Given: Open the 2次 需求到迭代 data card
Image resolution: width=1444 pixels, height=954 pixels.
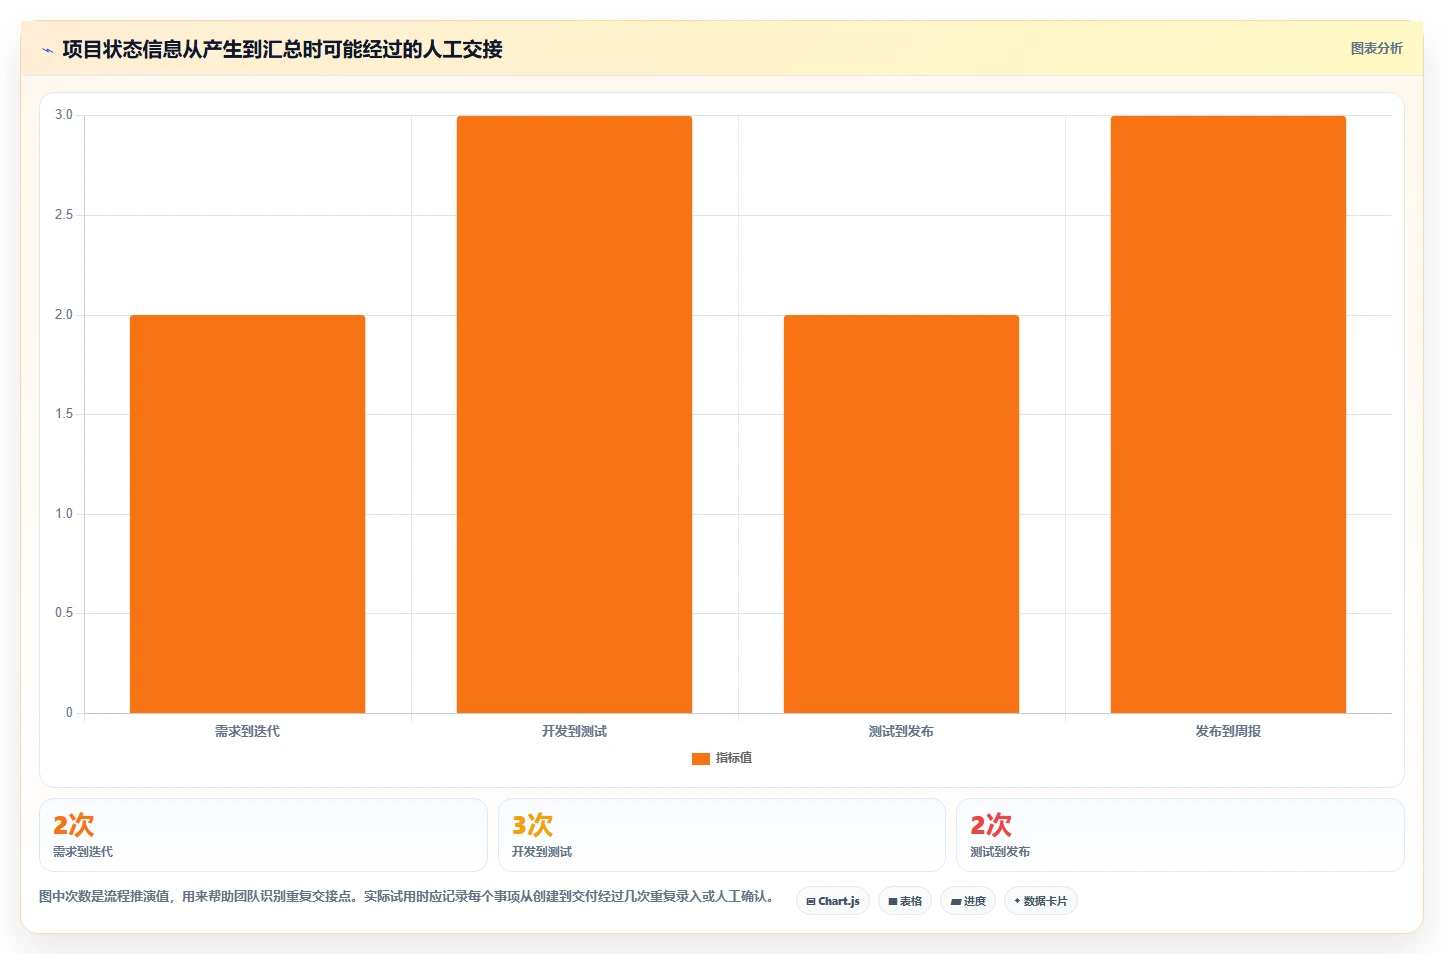Looking at the screenshot, I should pyautogui.click(x=263, y=835).
